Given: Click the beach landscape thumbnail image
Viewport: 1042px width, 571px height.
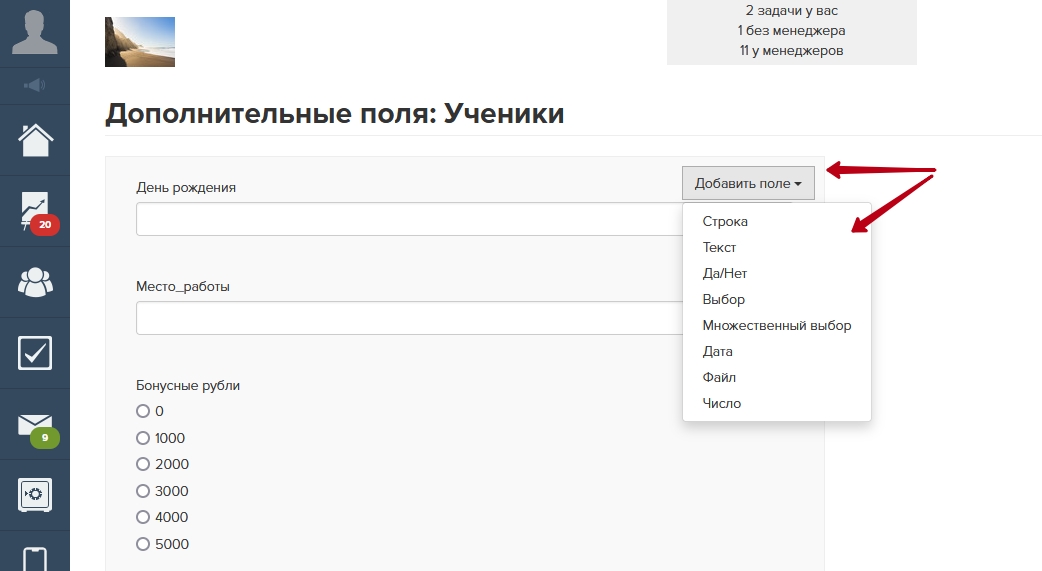Looking at the screenshot, I should [x=140, y=42].
